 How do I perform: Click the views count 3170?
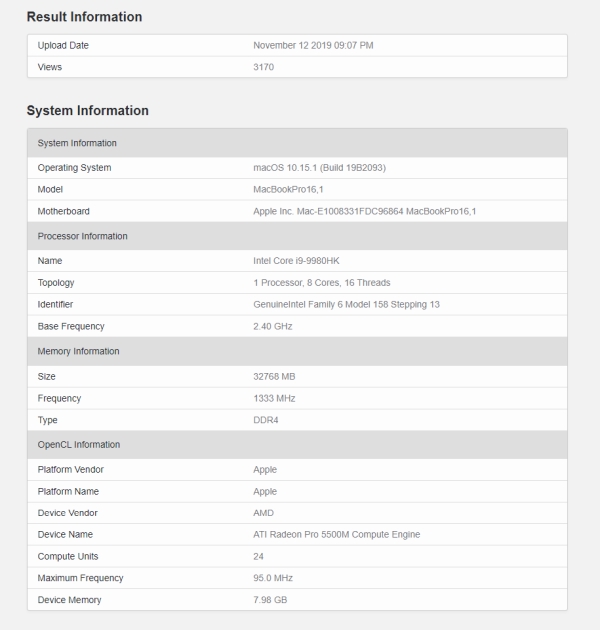(x=264, y=67)
